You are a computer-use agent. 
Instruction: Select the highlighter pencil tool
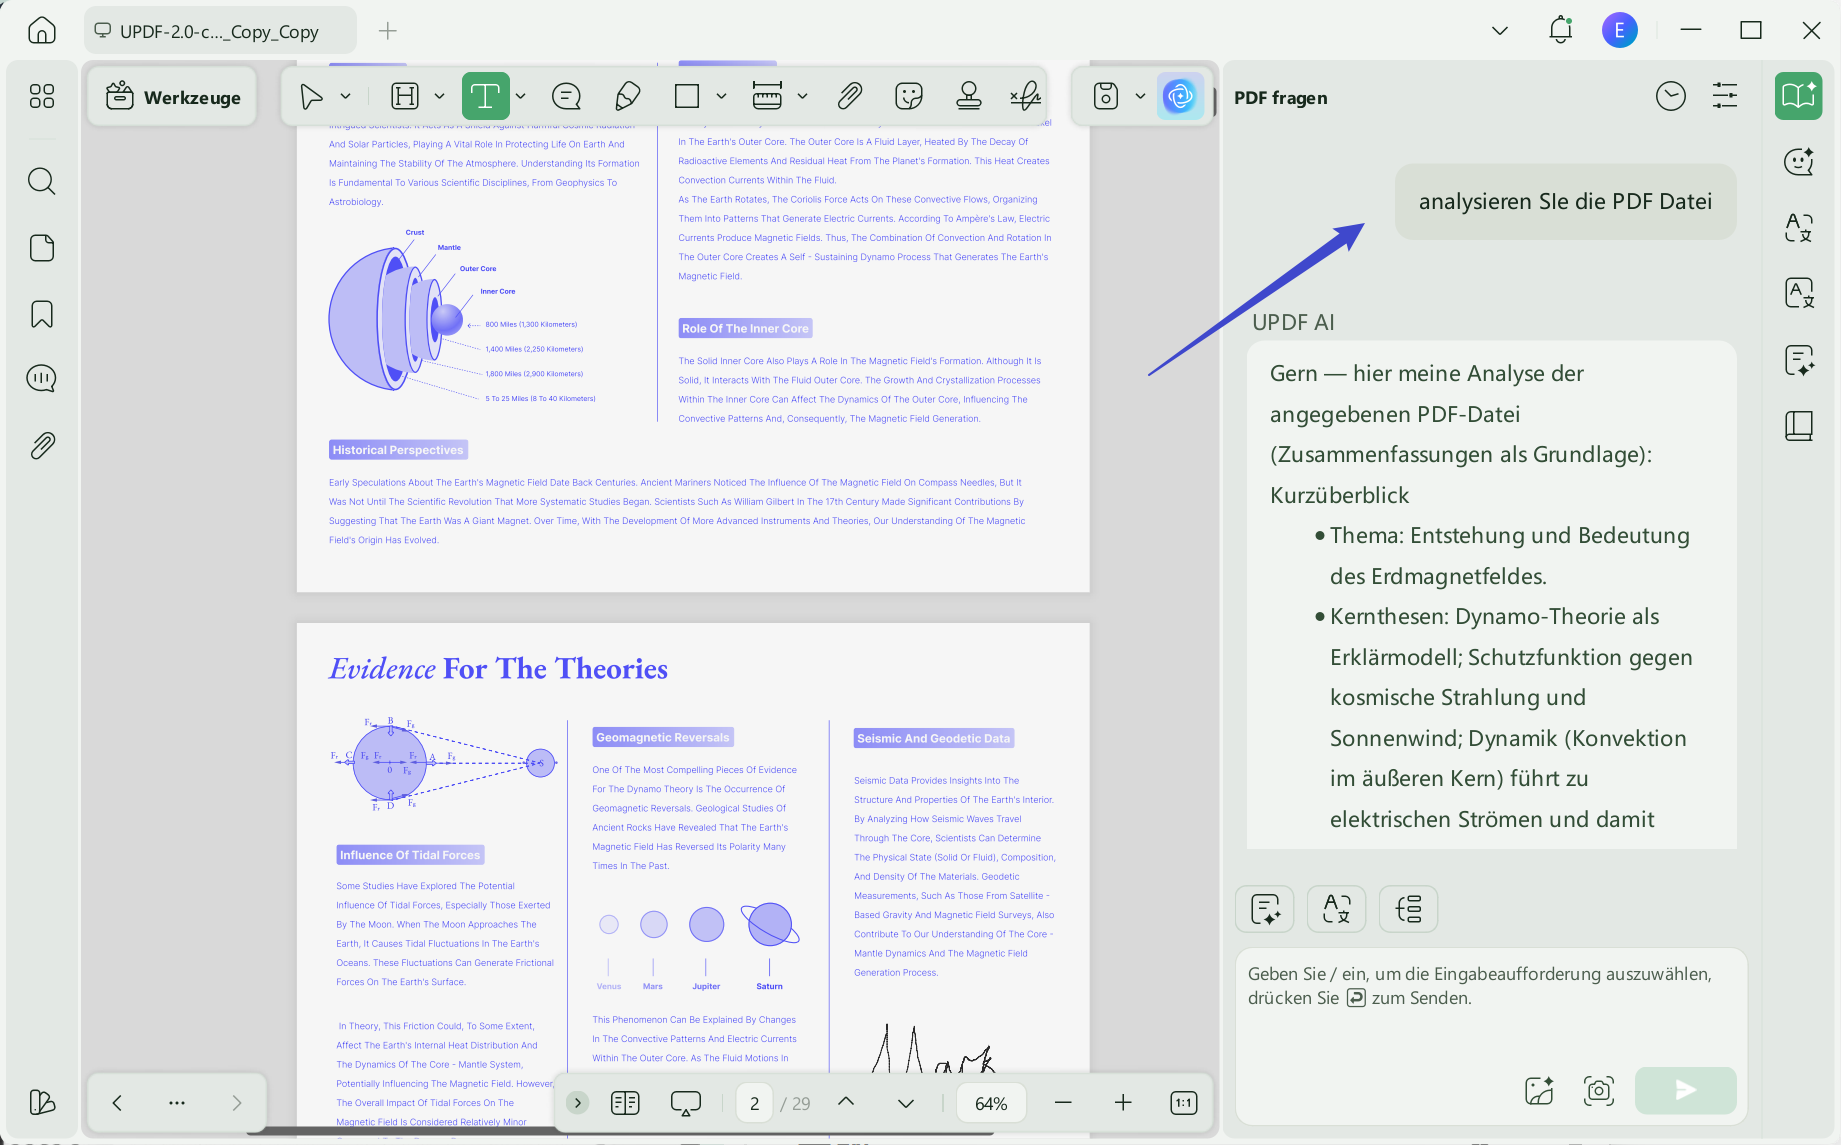coord(627,97)
